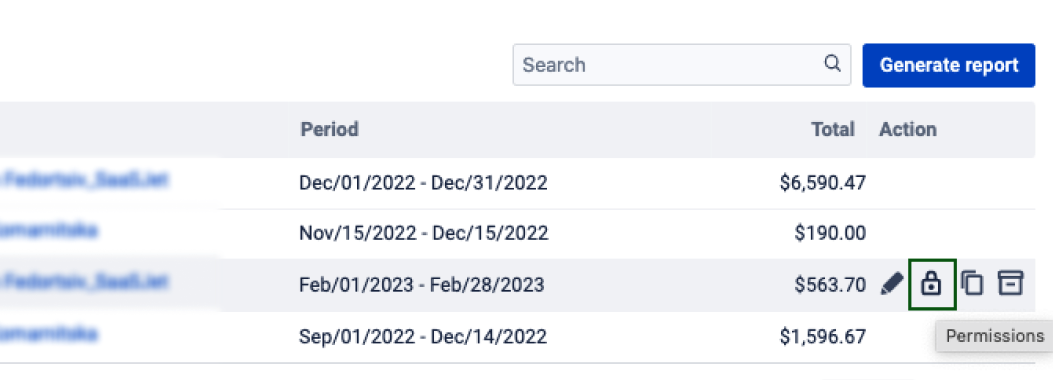This screenshot has width=1053, height=380.
Task: Open the blurred report link in Nov/15/2022 row
Action: click(48, 232)
